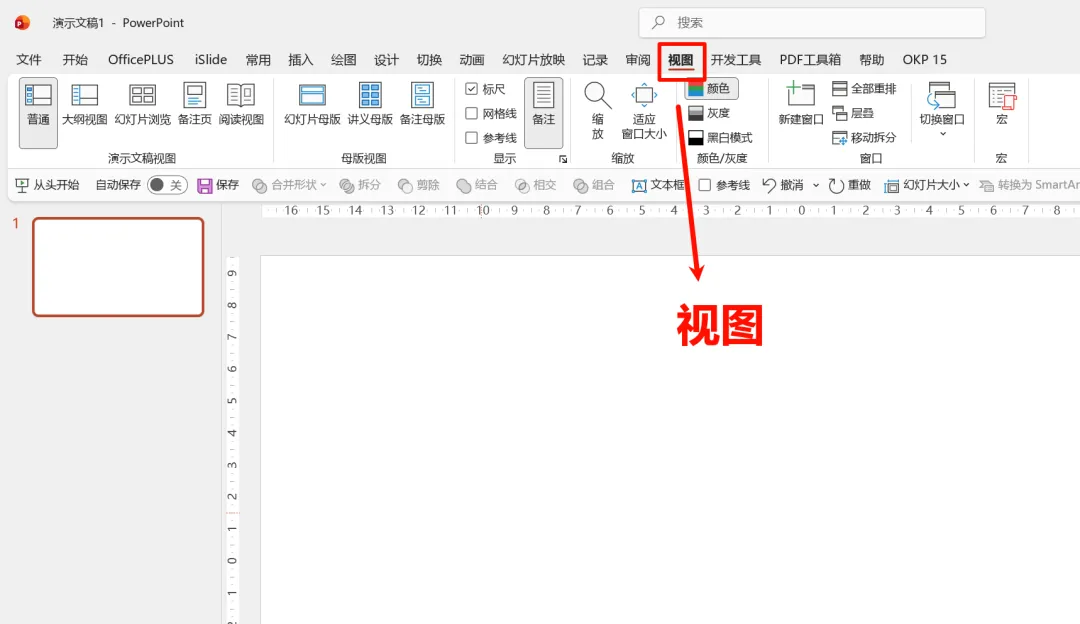
Task: Open the Design (设计) tab
Action: click(x=386, y=60)
